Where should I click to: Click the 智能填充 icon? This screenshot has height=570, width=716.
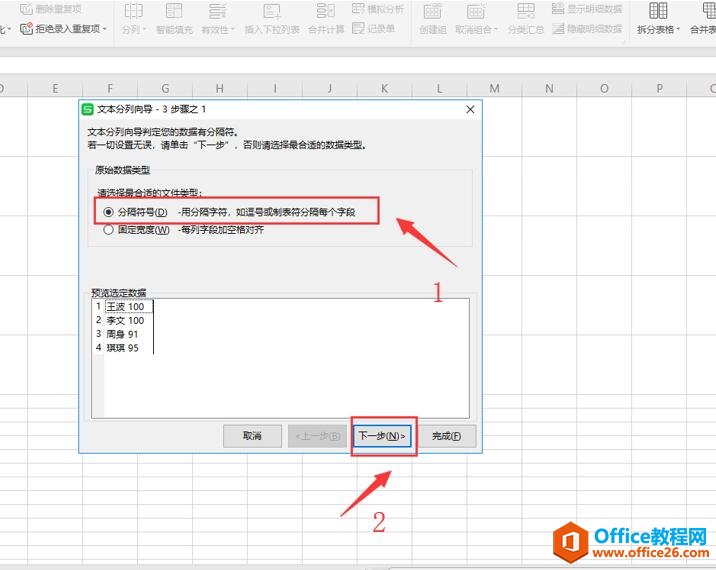174,11
